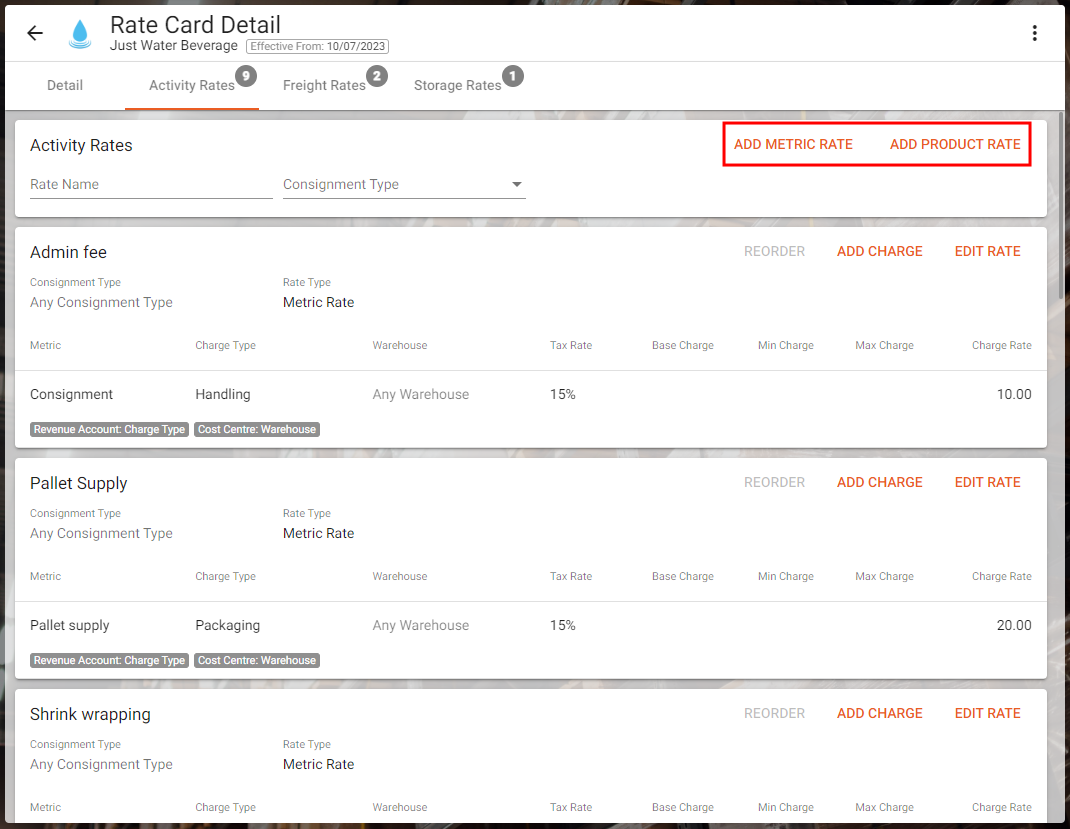1070x829 pixels.
Task: Click the 15% tax rate in Pallet Supply
Action: click(x=562, y=626)
